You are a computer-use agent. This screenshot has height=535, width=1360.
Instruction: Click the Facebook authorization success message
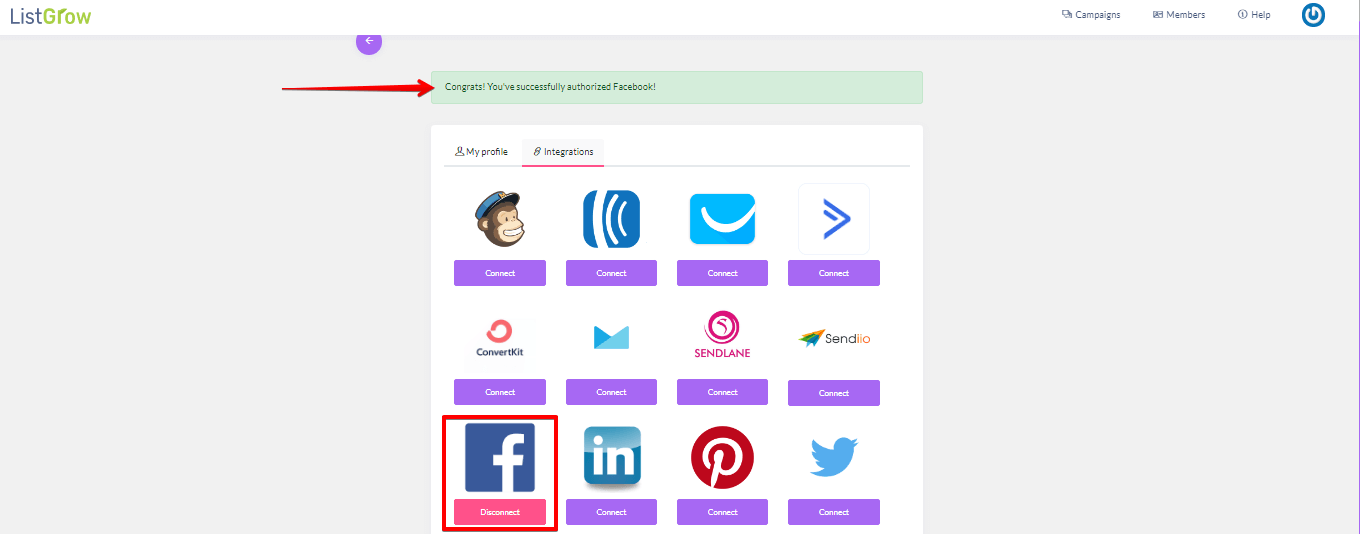[x=677, y=87]
